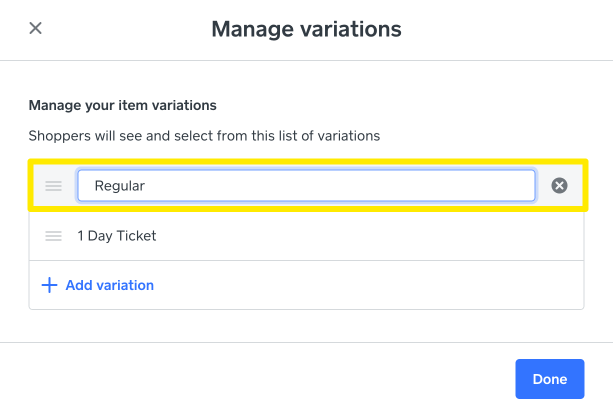Viewport: 613px width, 413px height.
Task: Select the 1 Day Ticket variation row
Action: coord(305,236)
